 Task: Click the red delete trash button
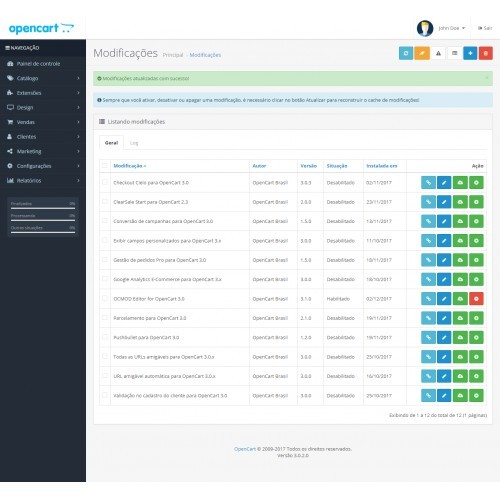(486, 53)
